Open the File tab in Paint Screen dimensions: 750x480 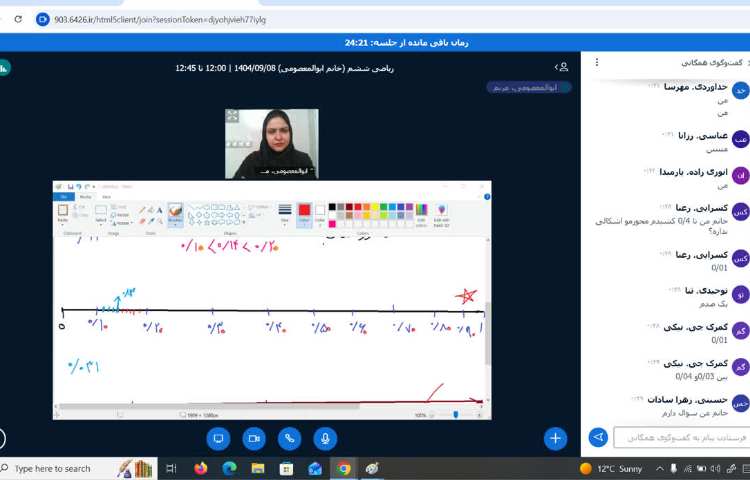point(64,196)
